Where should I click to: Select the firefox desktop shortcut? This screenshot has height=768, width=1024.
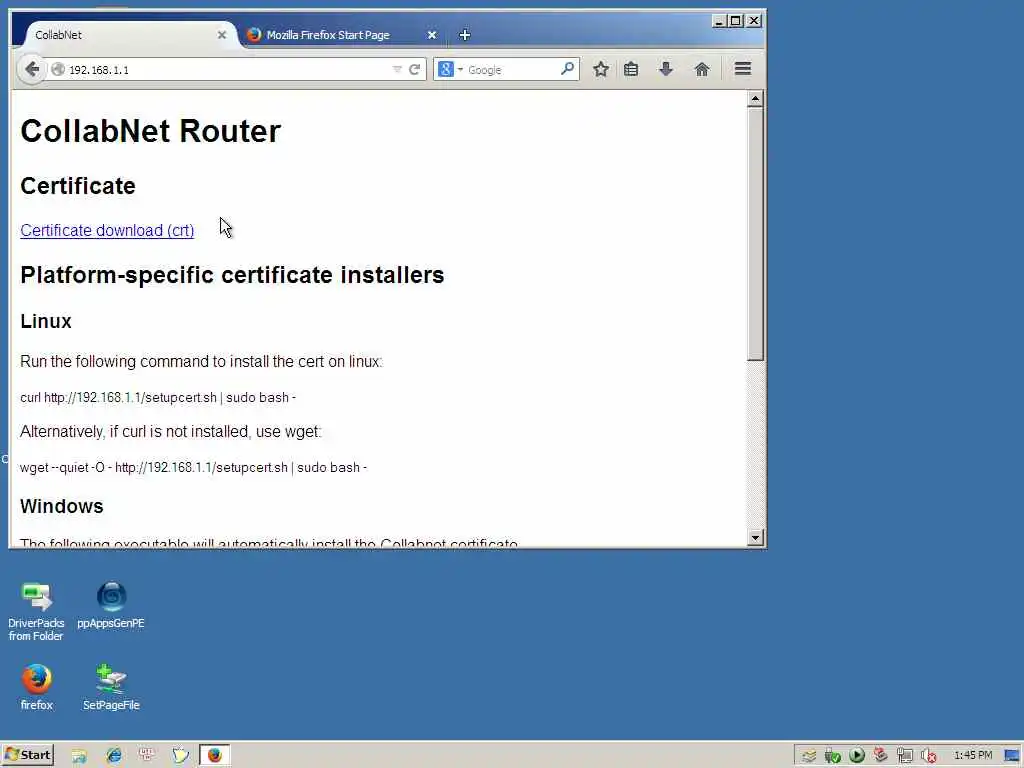[x=37, y=687]
